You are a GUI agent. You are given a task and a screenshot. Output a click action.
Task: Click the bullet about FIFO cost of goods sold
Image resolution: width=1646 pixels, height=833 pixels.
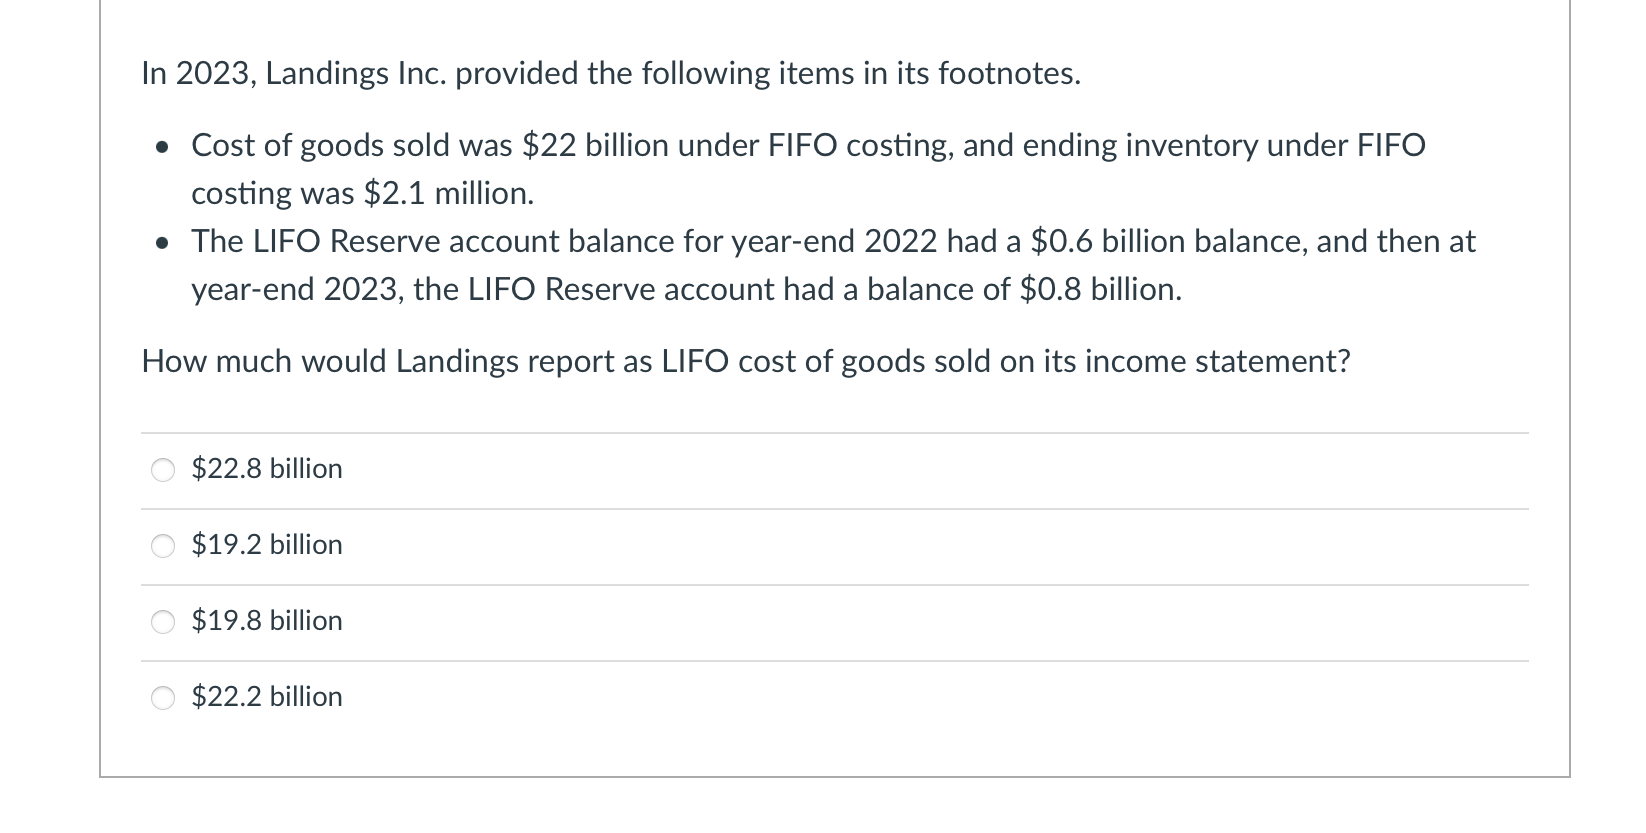[x=808, y=169]
